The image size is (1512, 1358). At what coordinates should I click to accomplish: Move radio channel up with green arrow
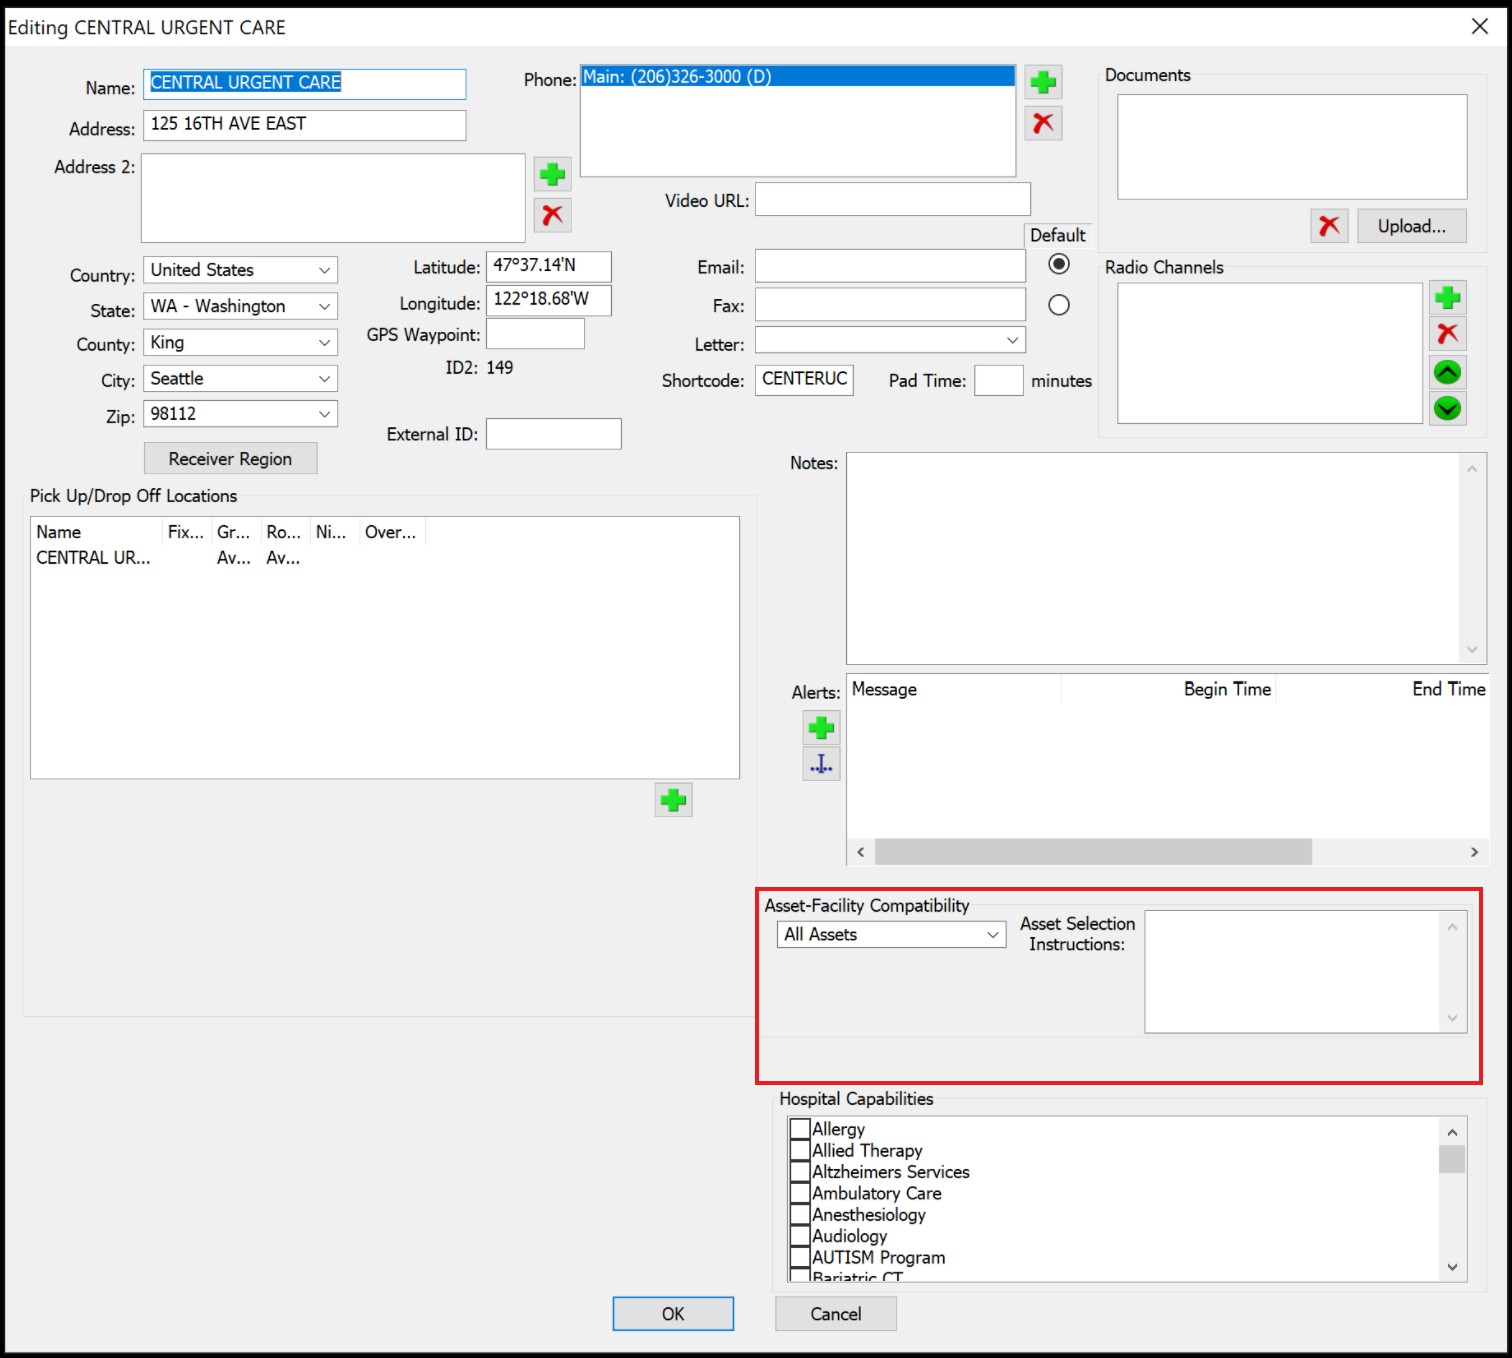coord(1447,373)
